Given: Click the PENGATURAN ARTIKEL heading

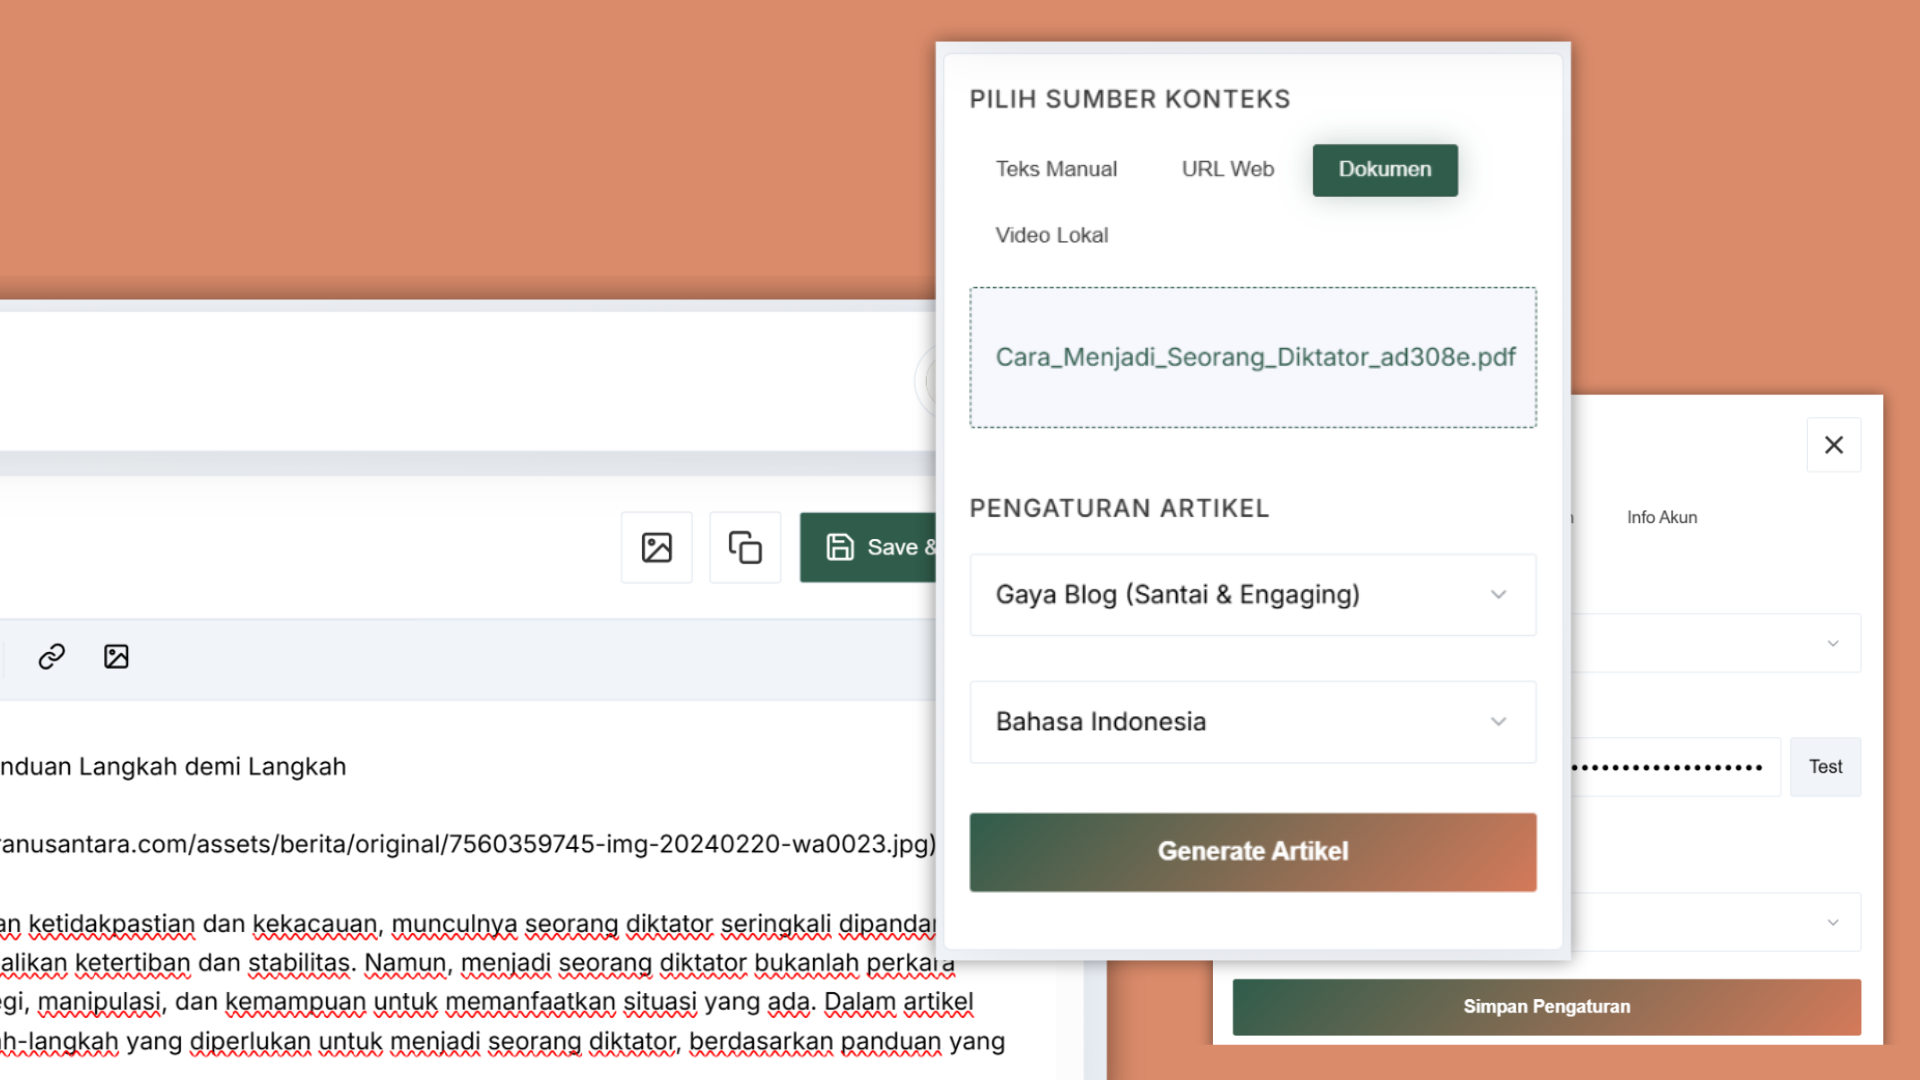Looking at the screenshot, I should (1119, 508).
